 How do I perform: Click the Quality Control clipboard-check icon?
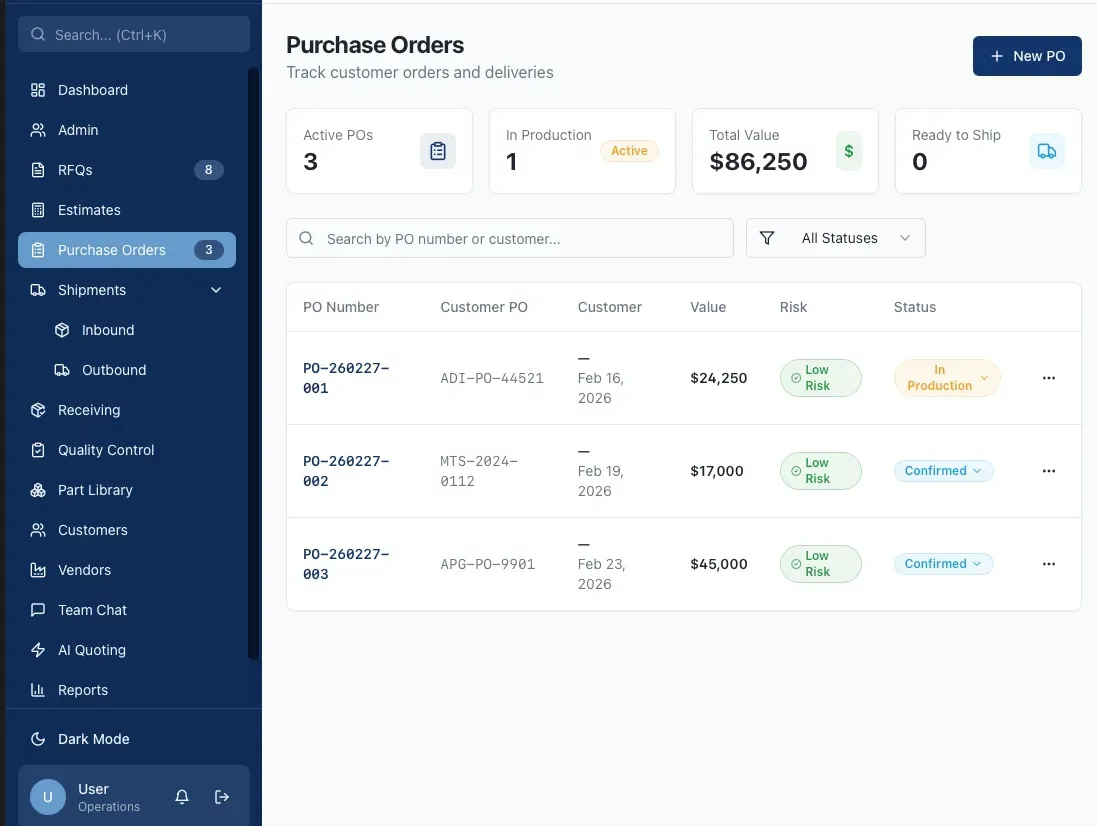[38, 450]
